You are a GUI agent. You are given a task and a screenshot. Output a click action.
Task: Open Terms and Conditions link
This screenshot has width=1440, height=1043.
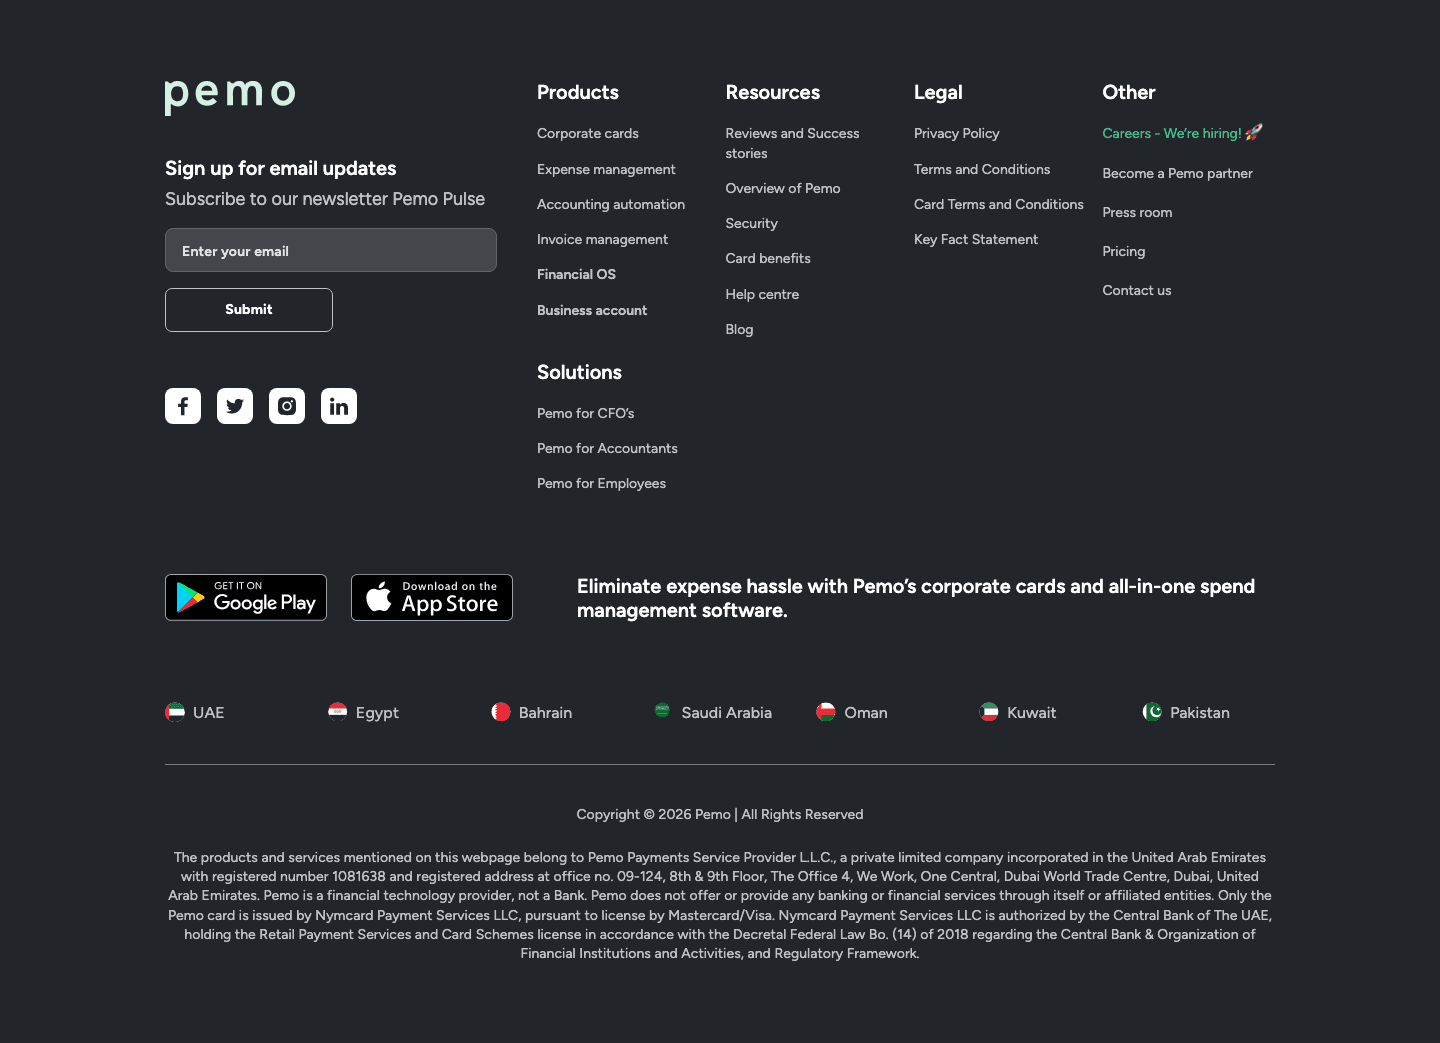(982, 169)
